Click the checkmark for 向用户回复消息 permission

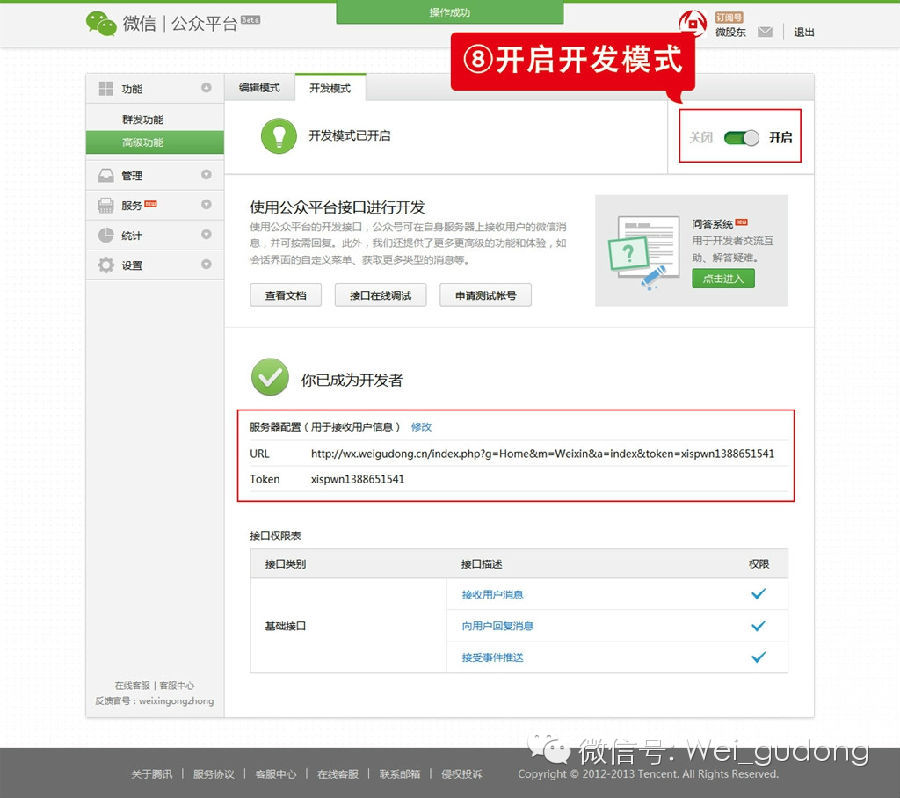tap(758, 626)
